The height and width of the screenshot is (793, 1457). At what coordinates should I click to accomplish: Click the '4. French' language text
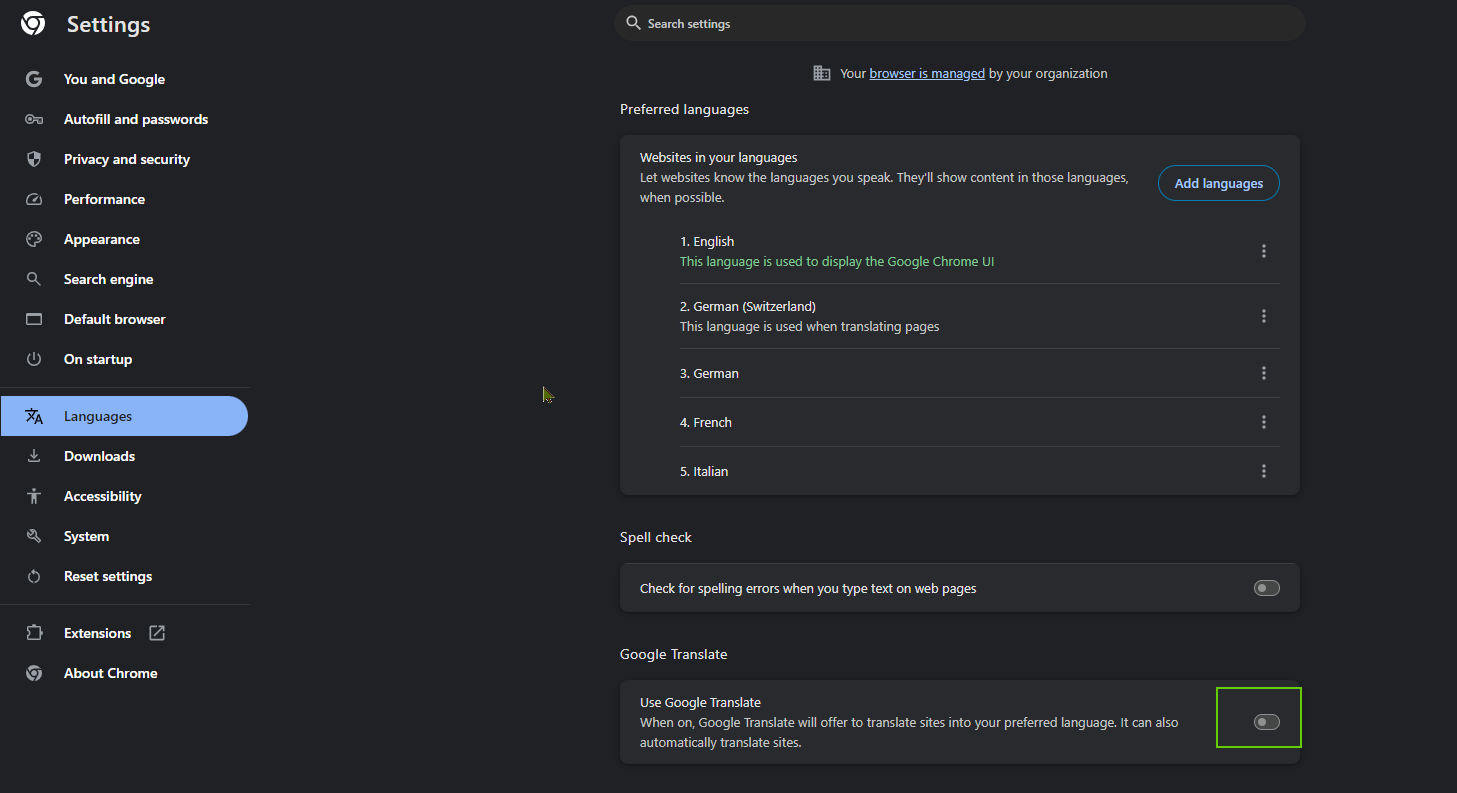pos(706,422)
